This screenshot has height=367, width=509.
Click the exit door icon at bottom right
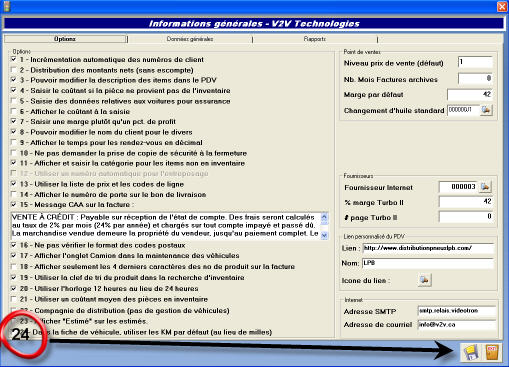(492, 353)
